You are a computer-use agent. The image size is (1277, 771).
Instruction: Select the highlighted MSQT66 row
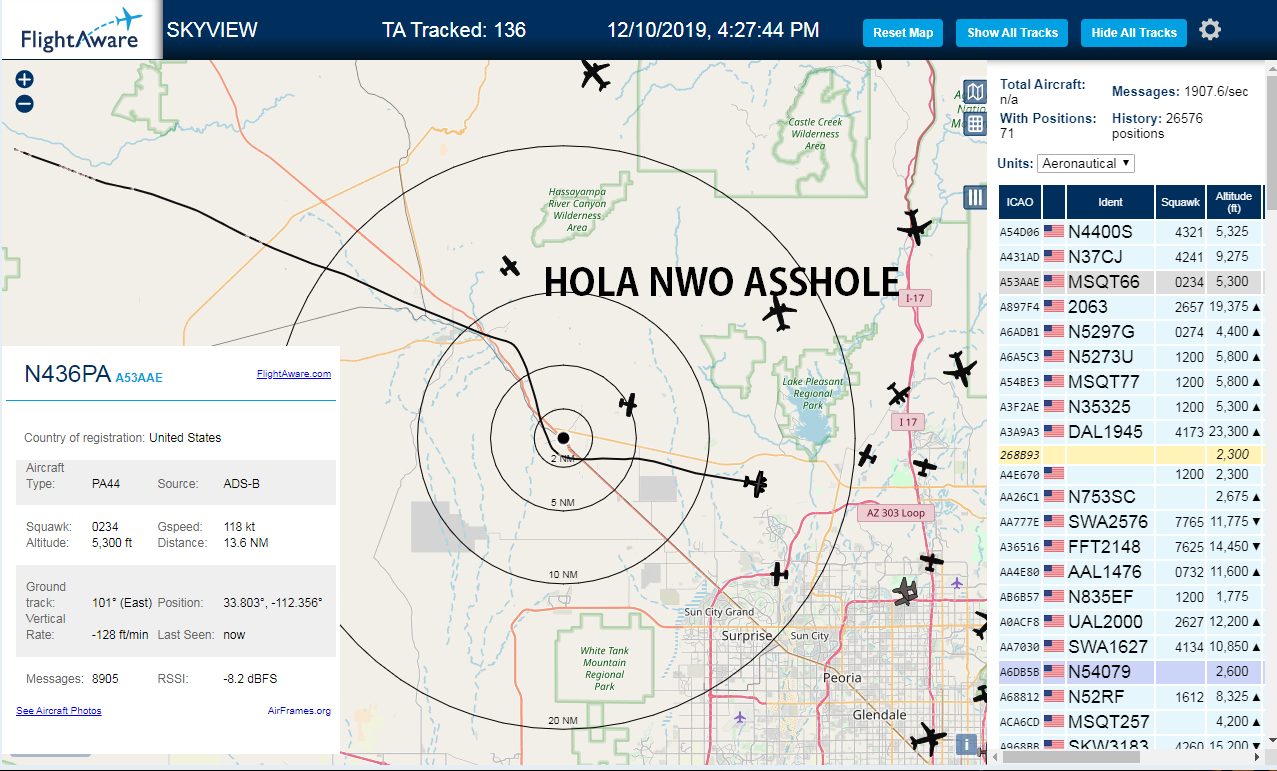pyautogui.click(x=1131, y=281)
